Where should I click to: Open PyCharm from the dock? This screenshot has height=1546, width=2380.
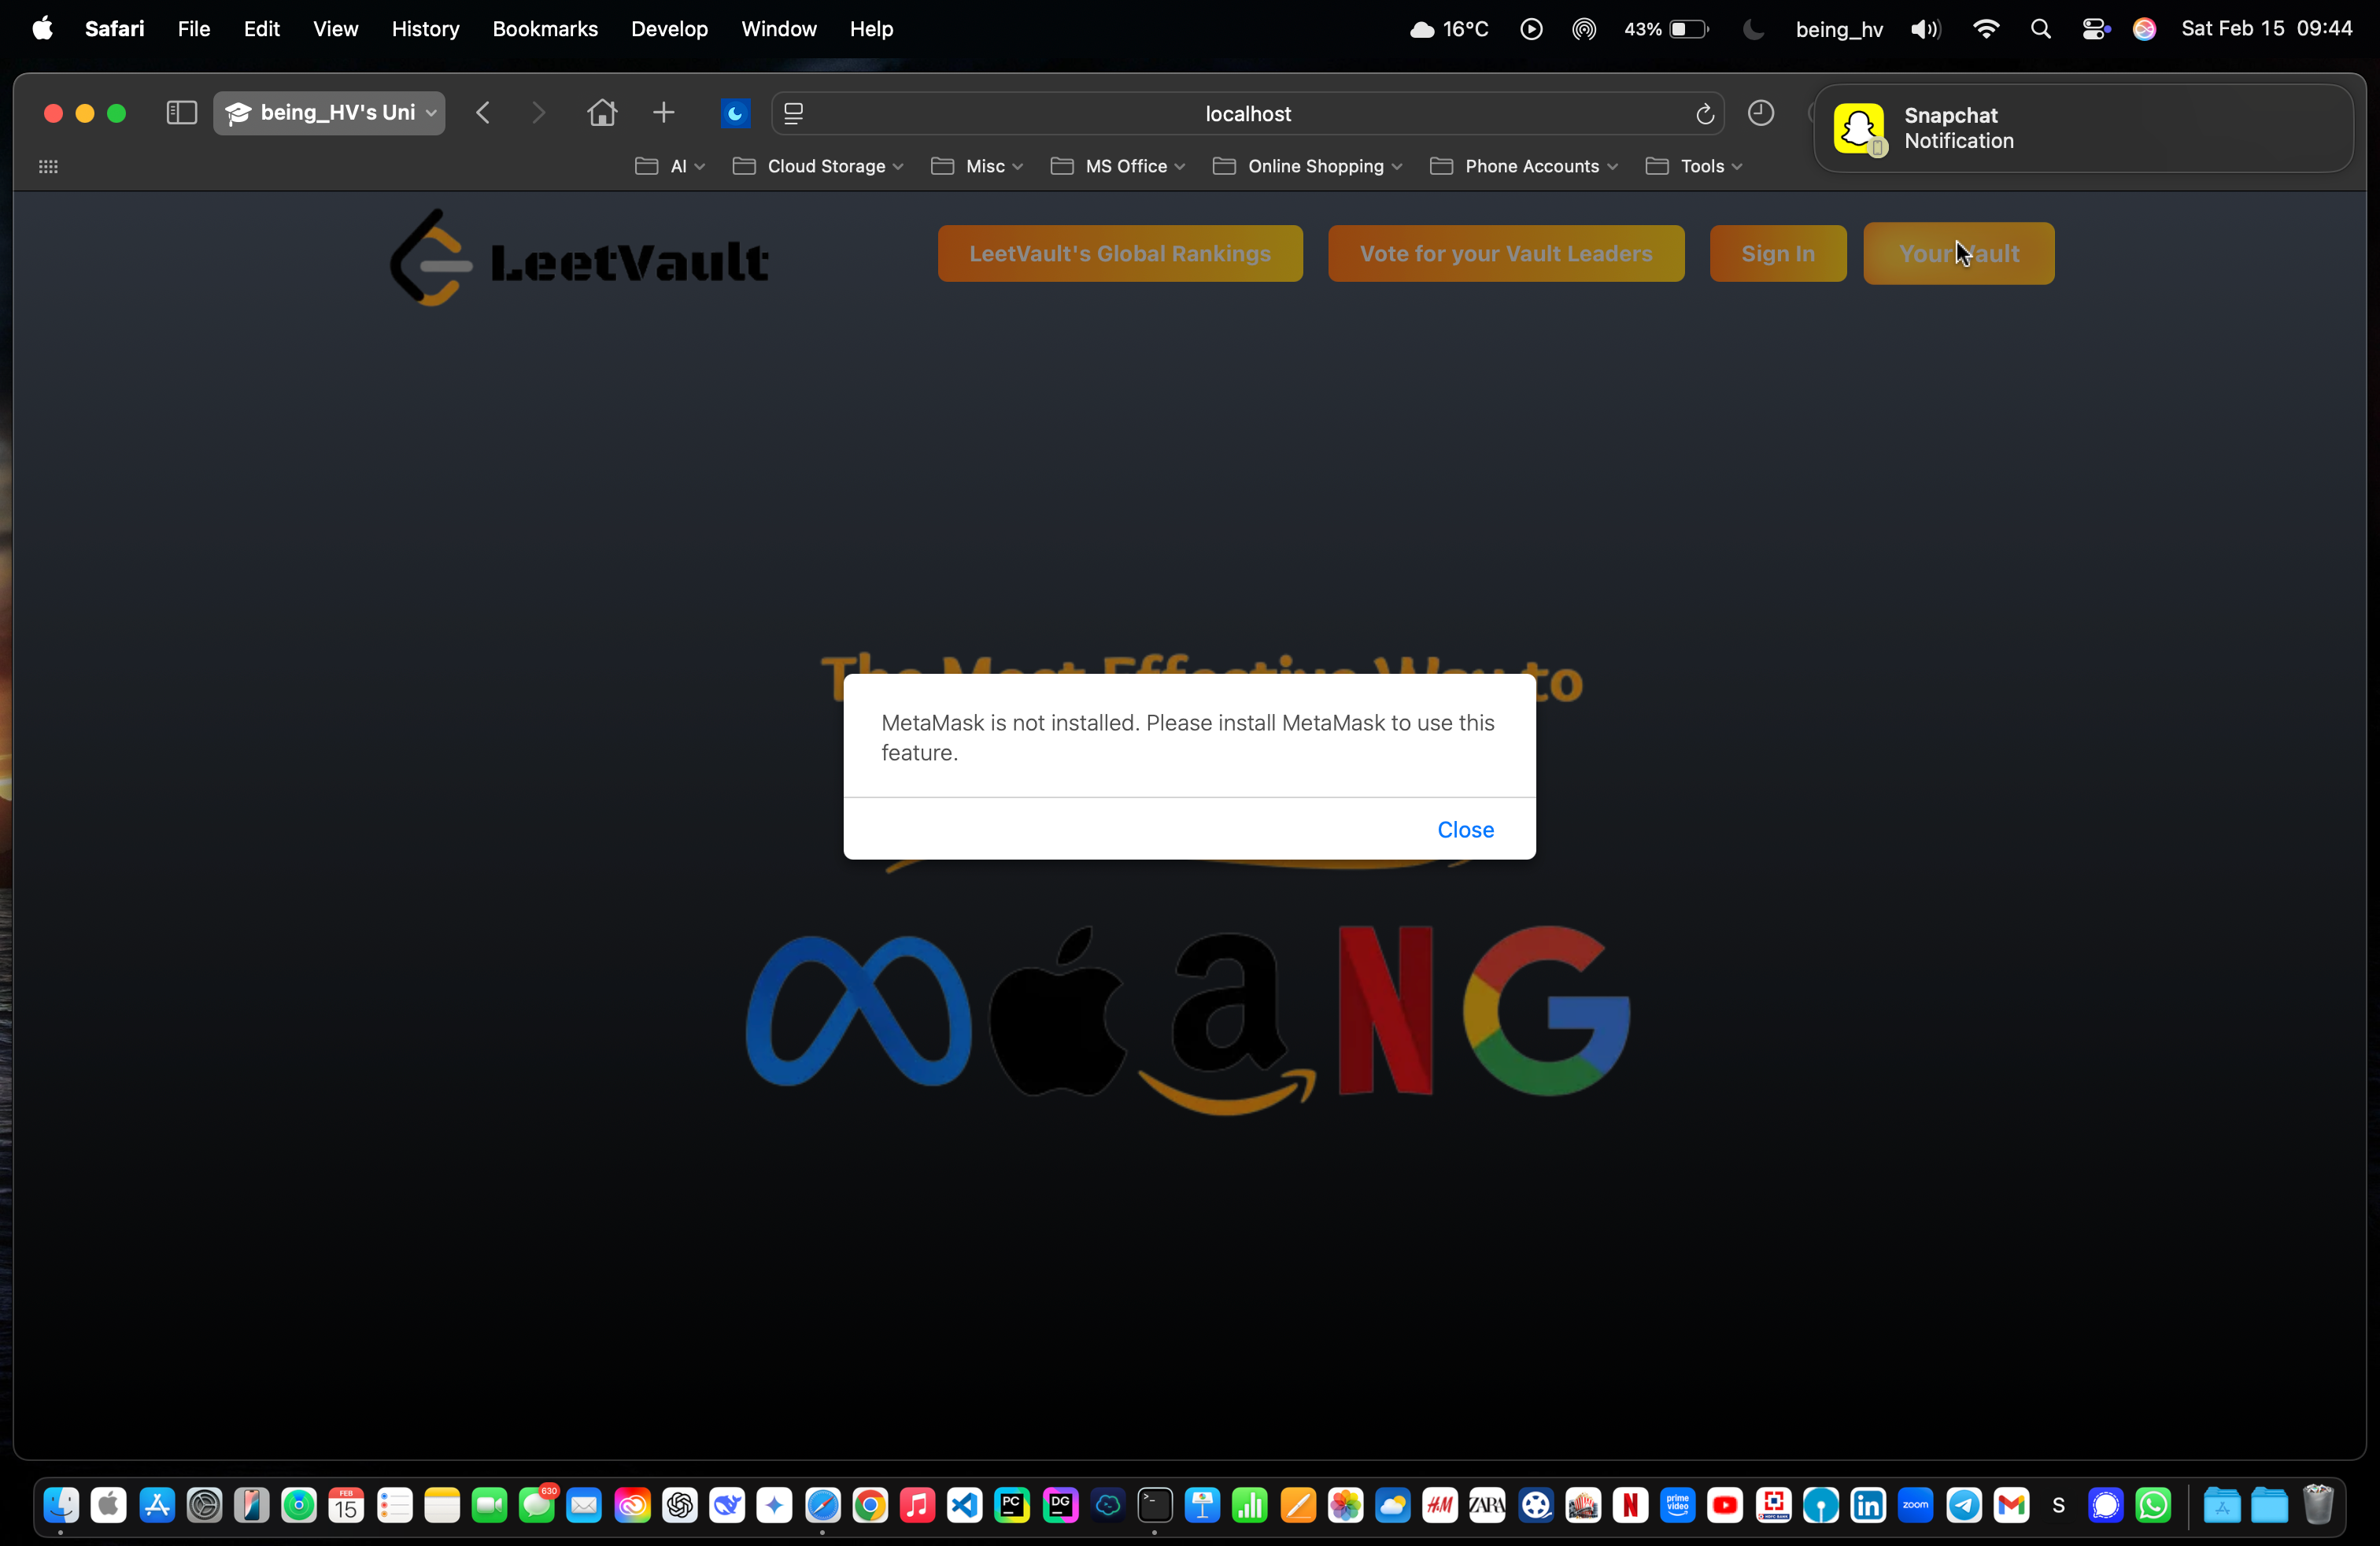point(1011,1506)
